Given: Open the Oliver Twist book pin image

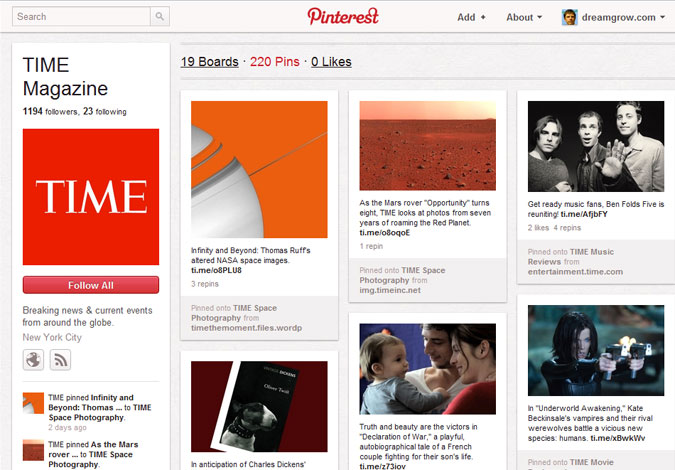Looking at the screenshot, I should tap(259, 406).
